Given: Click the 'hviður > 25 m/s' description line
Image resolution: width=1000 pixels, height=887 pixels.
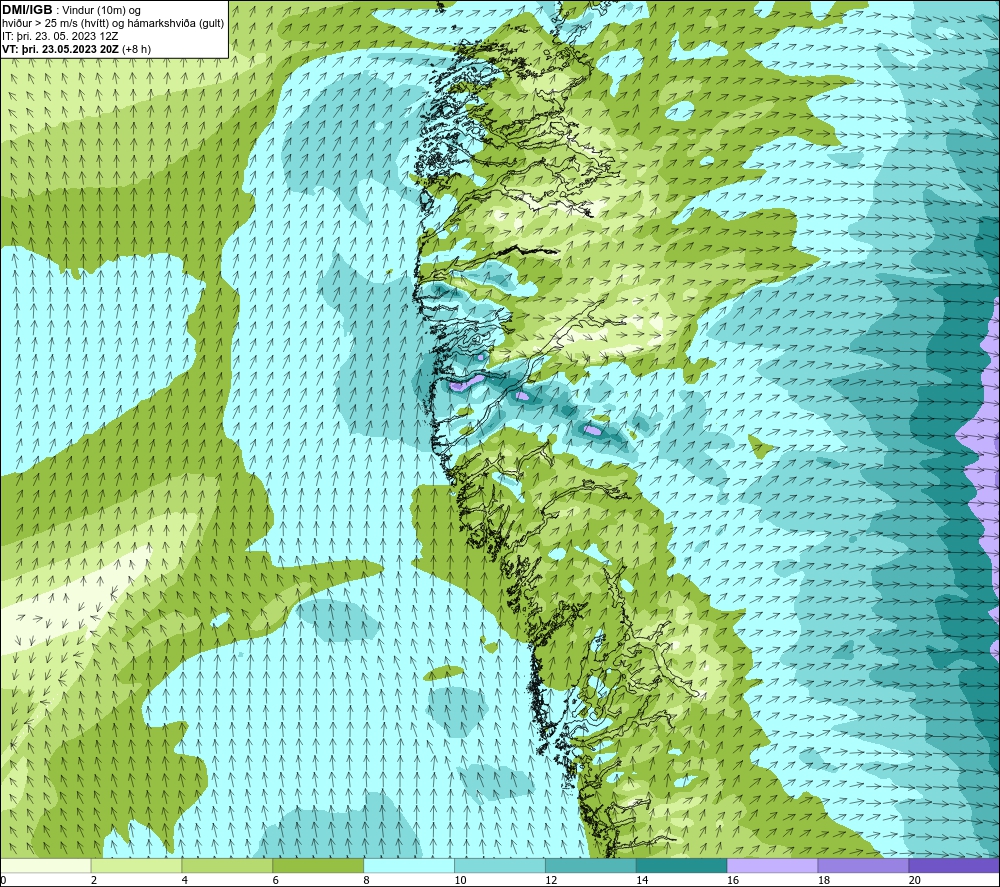Looking at the screenshot, I should 113,24.
